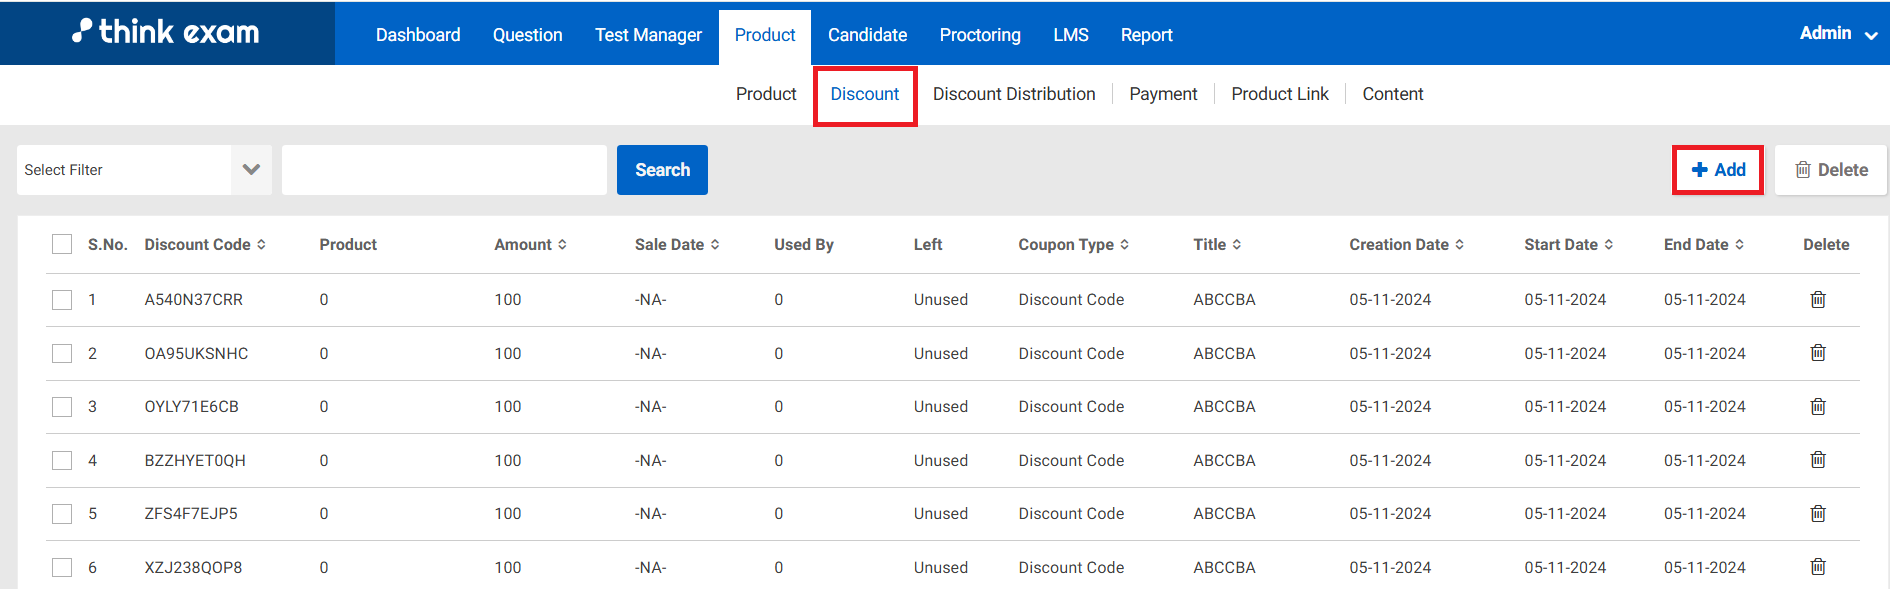The height and width of the screenshot is (589, 1890).
Task: Delete discount code A540N37CRR via trash icon
Action: [x=1818, y=300]
